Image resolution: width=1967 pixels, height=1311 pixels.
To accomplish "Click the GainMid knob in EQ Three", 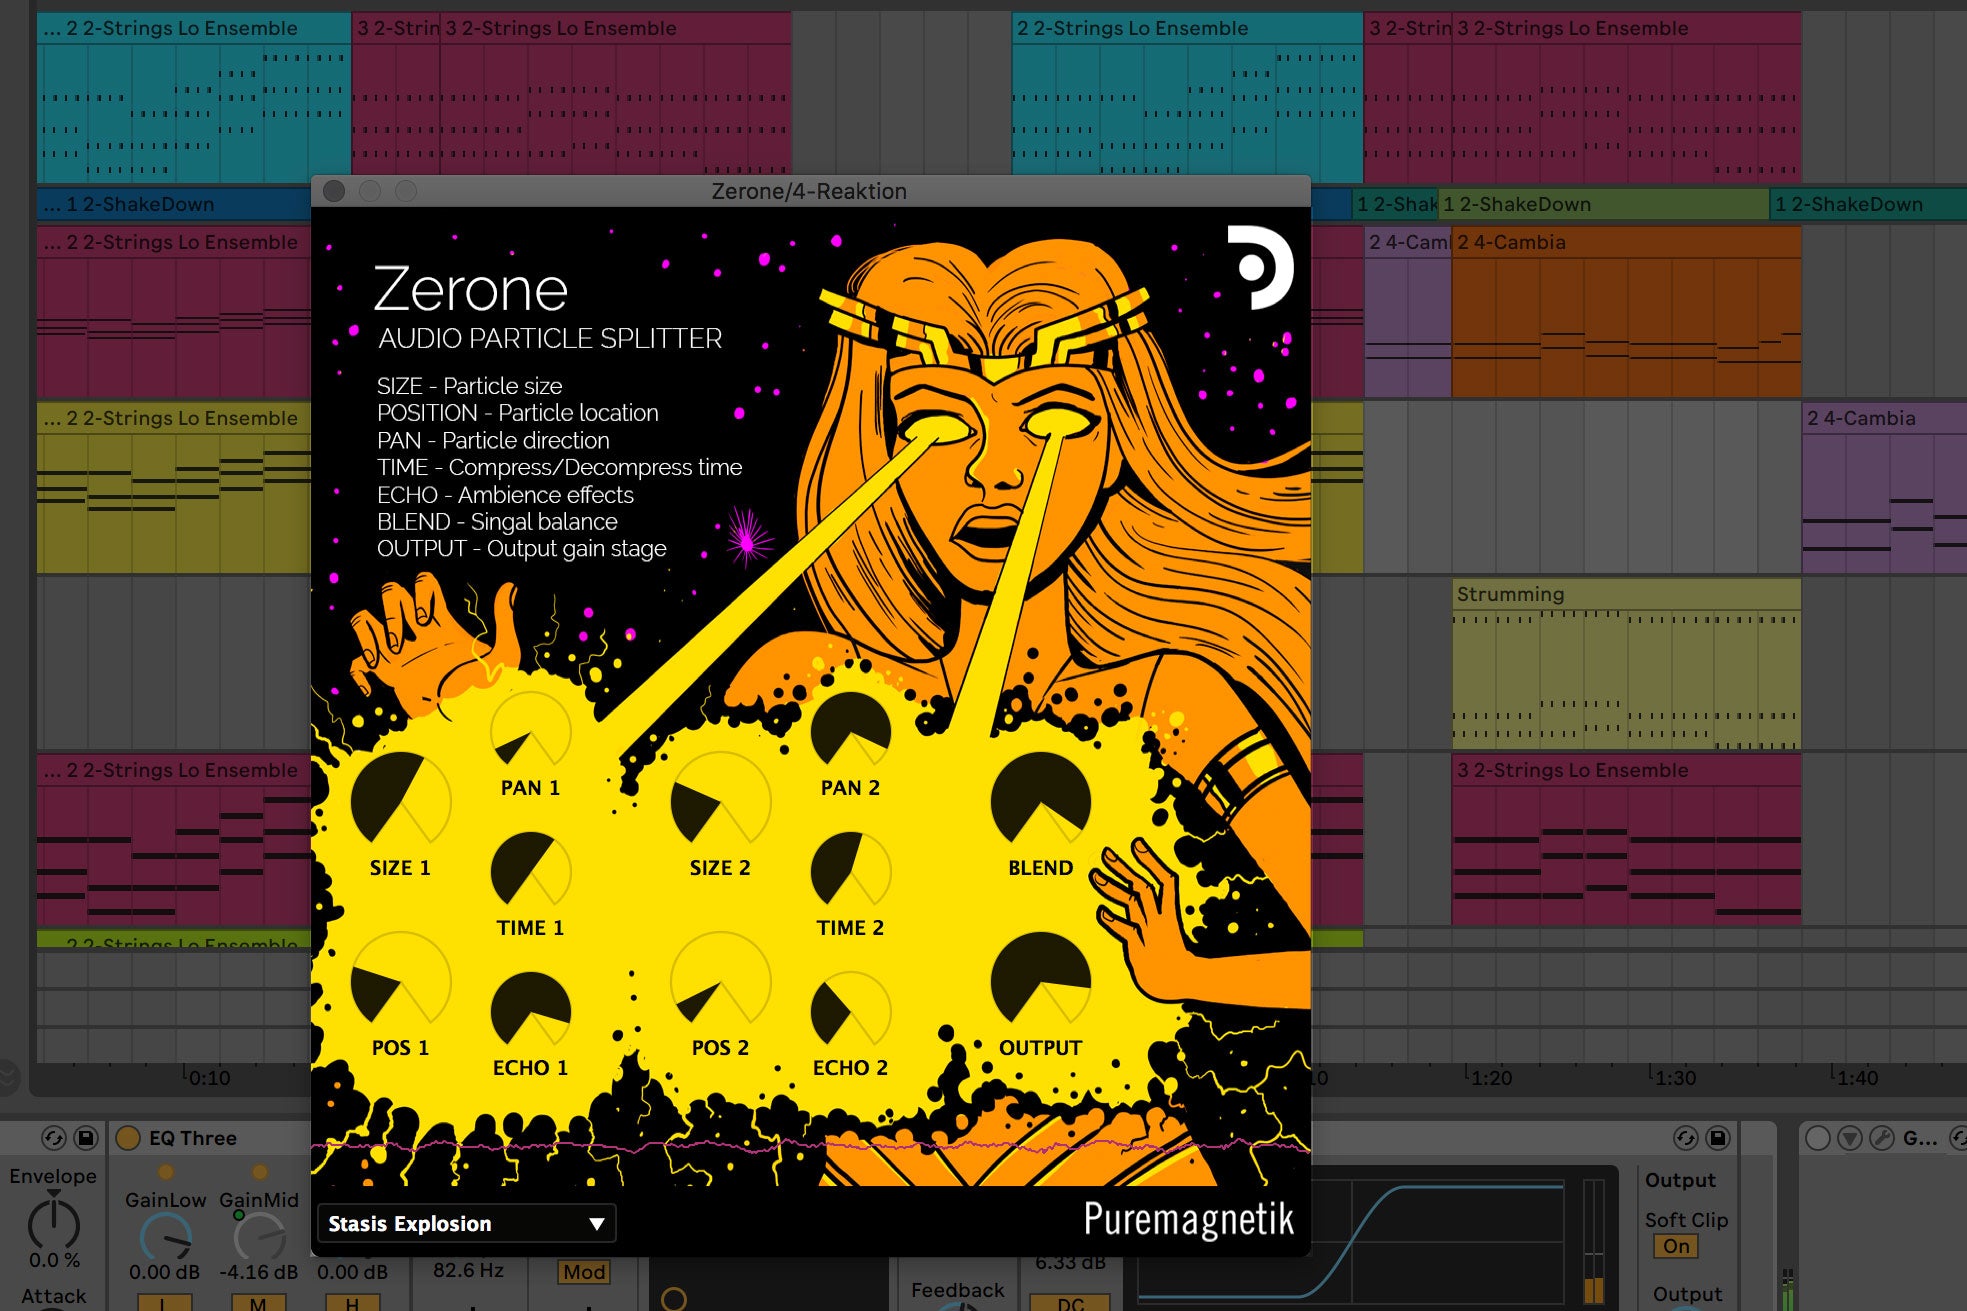I will [259, 1238].
